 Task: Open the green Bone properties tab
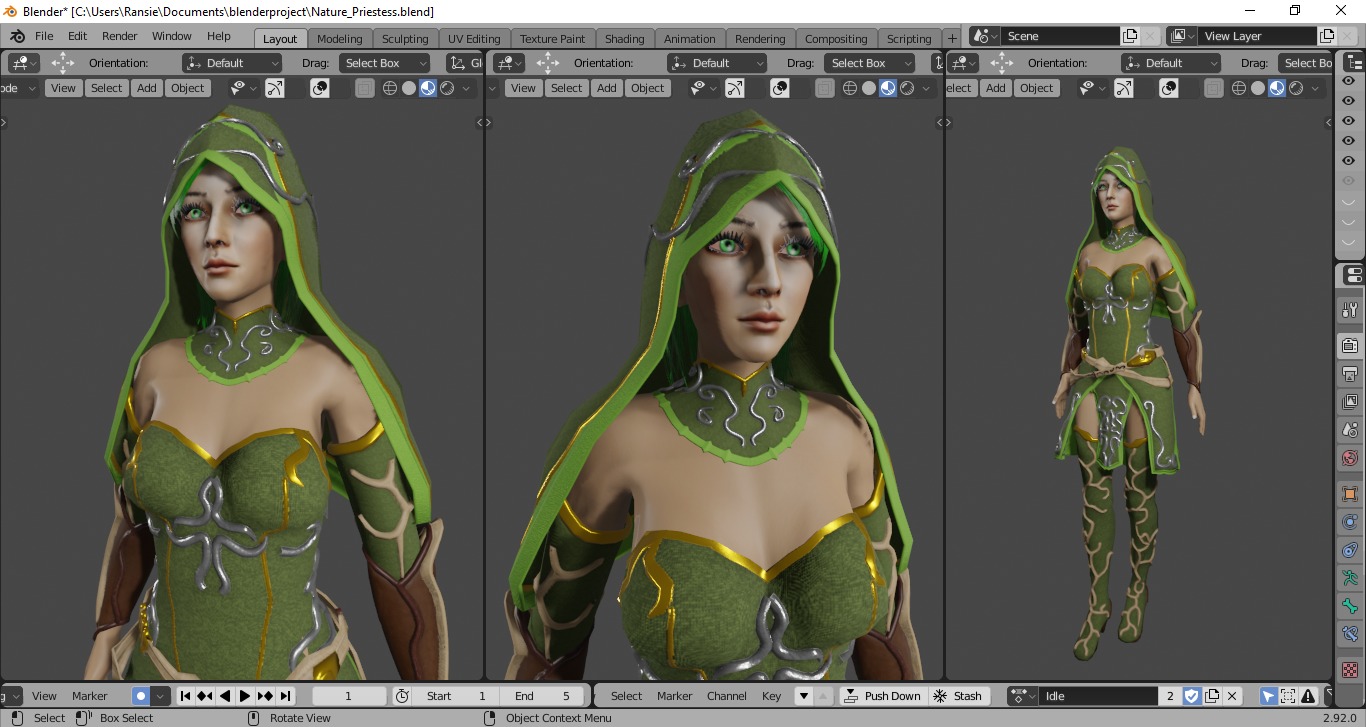point(1350,606)
